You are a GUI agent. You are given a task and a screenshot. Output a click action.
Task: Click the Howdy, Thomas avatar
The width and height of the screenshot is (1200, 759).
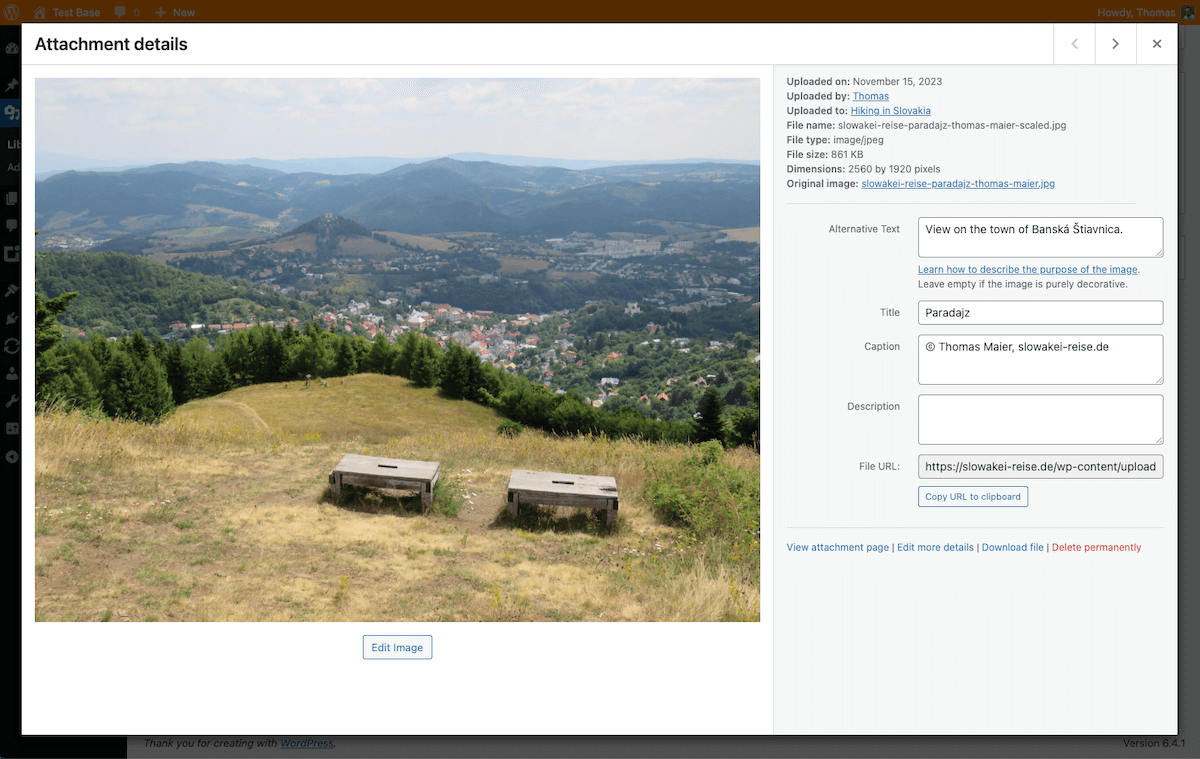[x=1188, y=12]
